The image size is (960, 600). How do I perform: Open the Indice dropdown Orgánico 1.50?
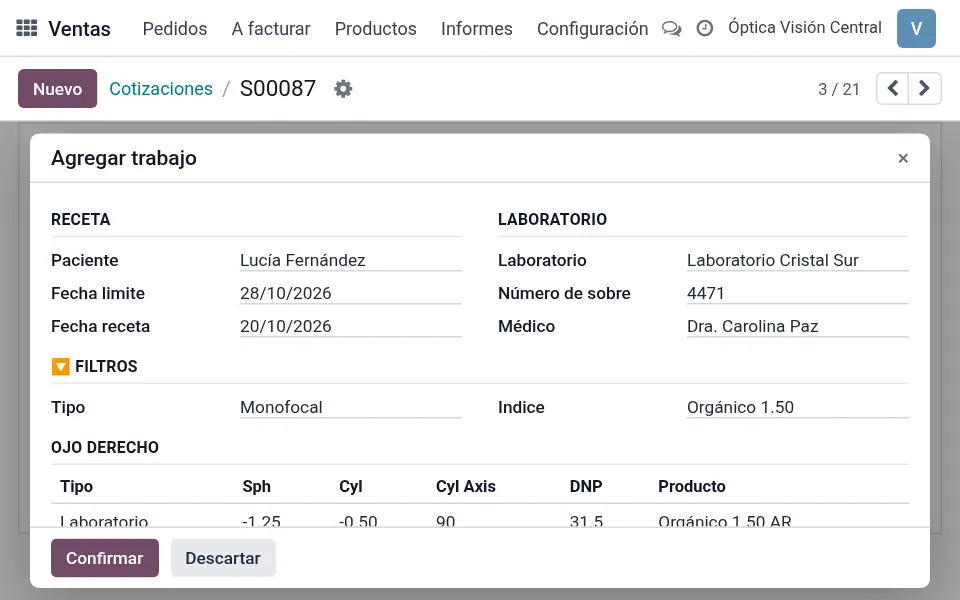797,407
